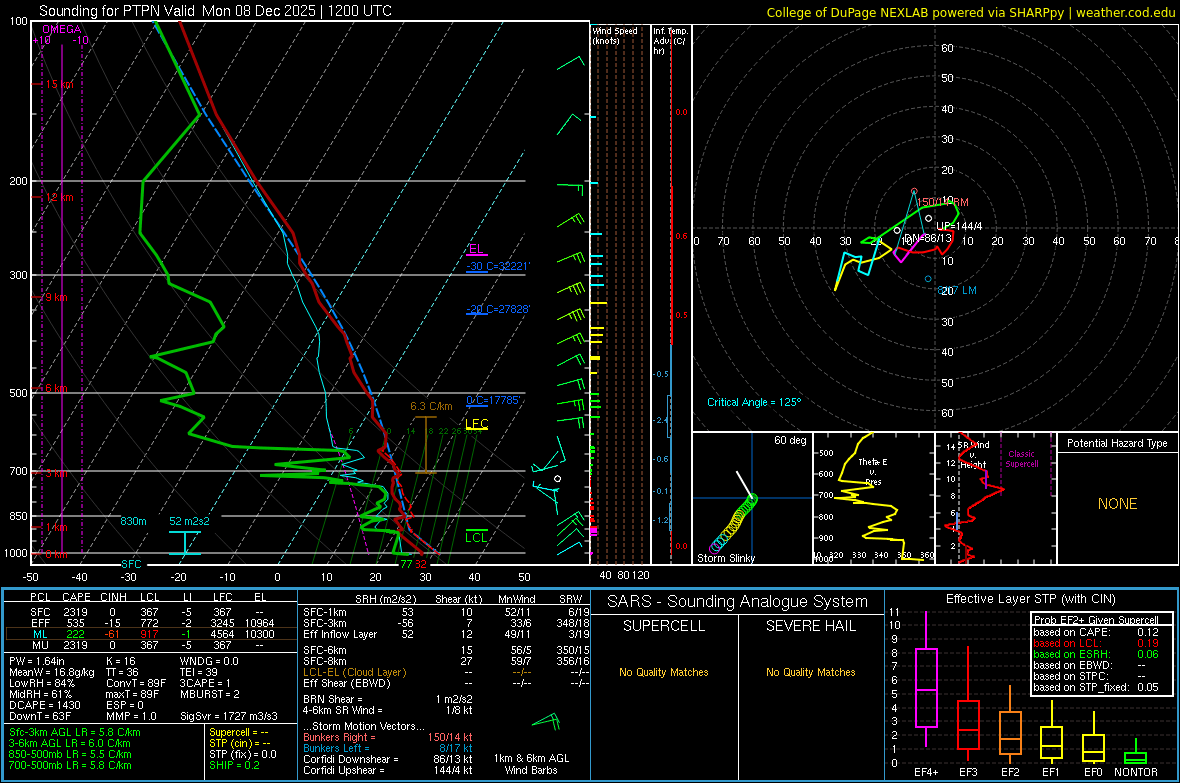Click the 'Inf. Temp. Adv. (C/hr)' panel header
Image resolution: width=1180 pixels, height=783 pixels.
click(x=671, y=41)
